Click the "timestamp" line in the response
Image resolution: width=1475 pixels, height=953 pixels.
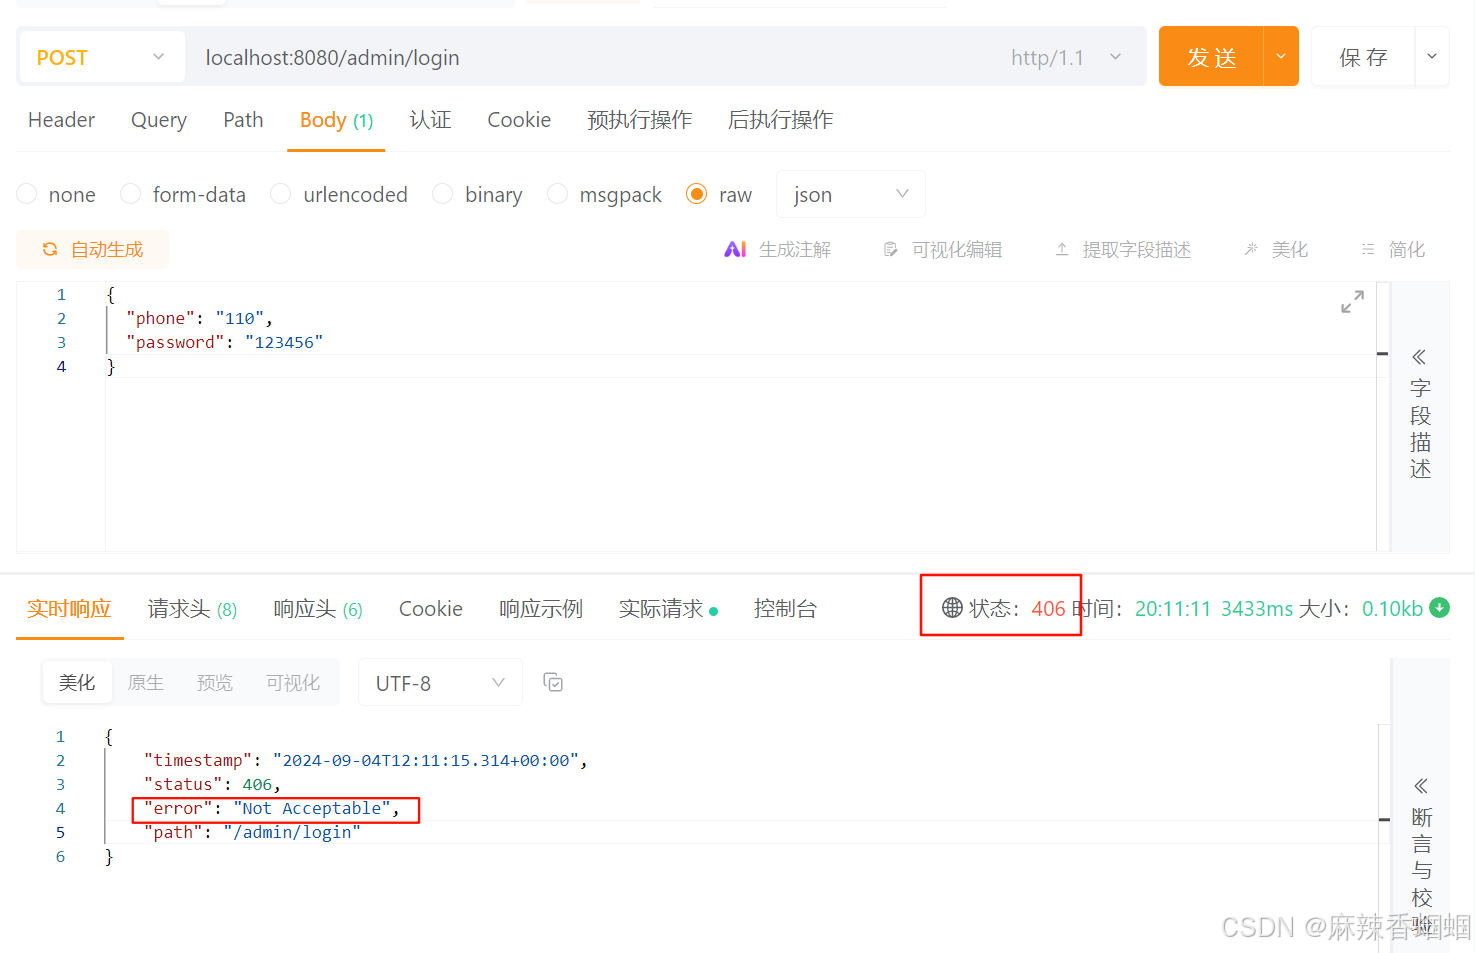point(366,760)
